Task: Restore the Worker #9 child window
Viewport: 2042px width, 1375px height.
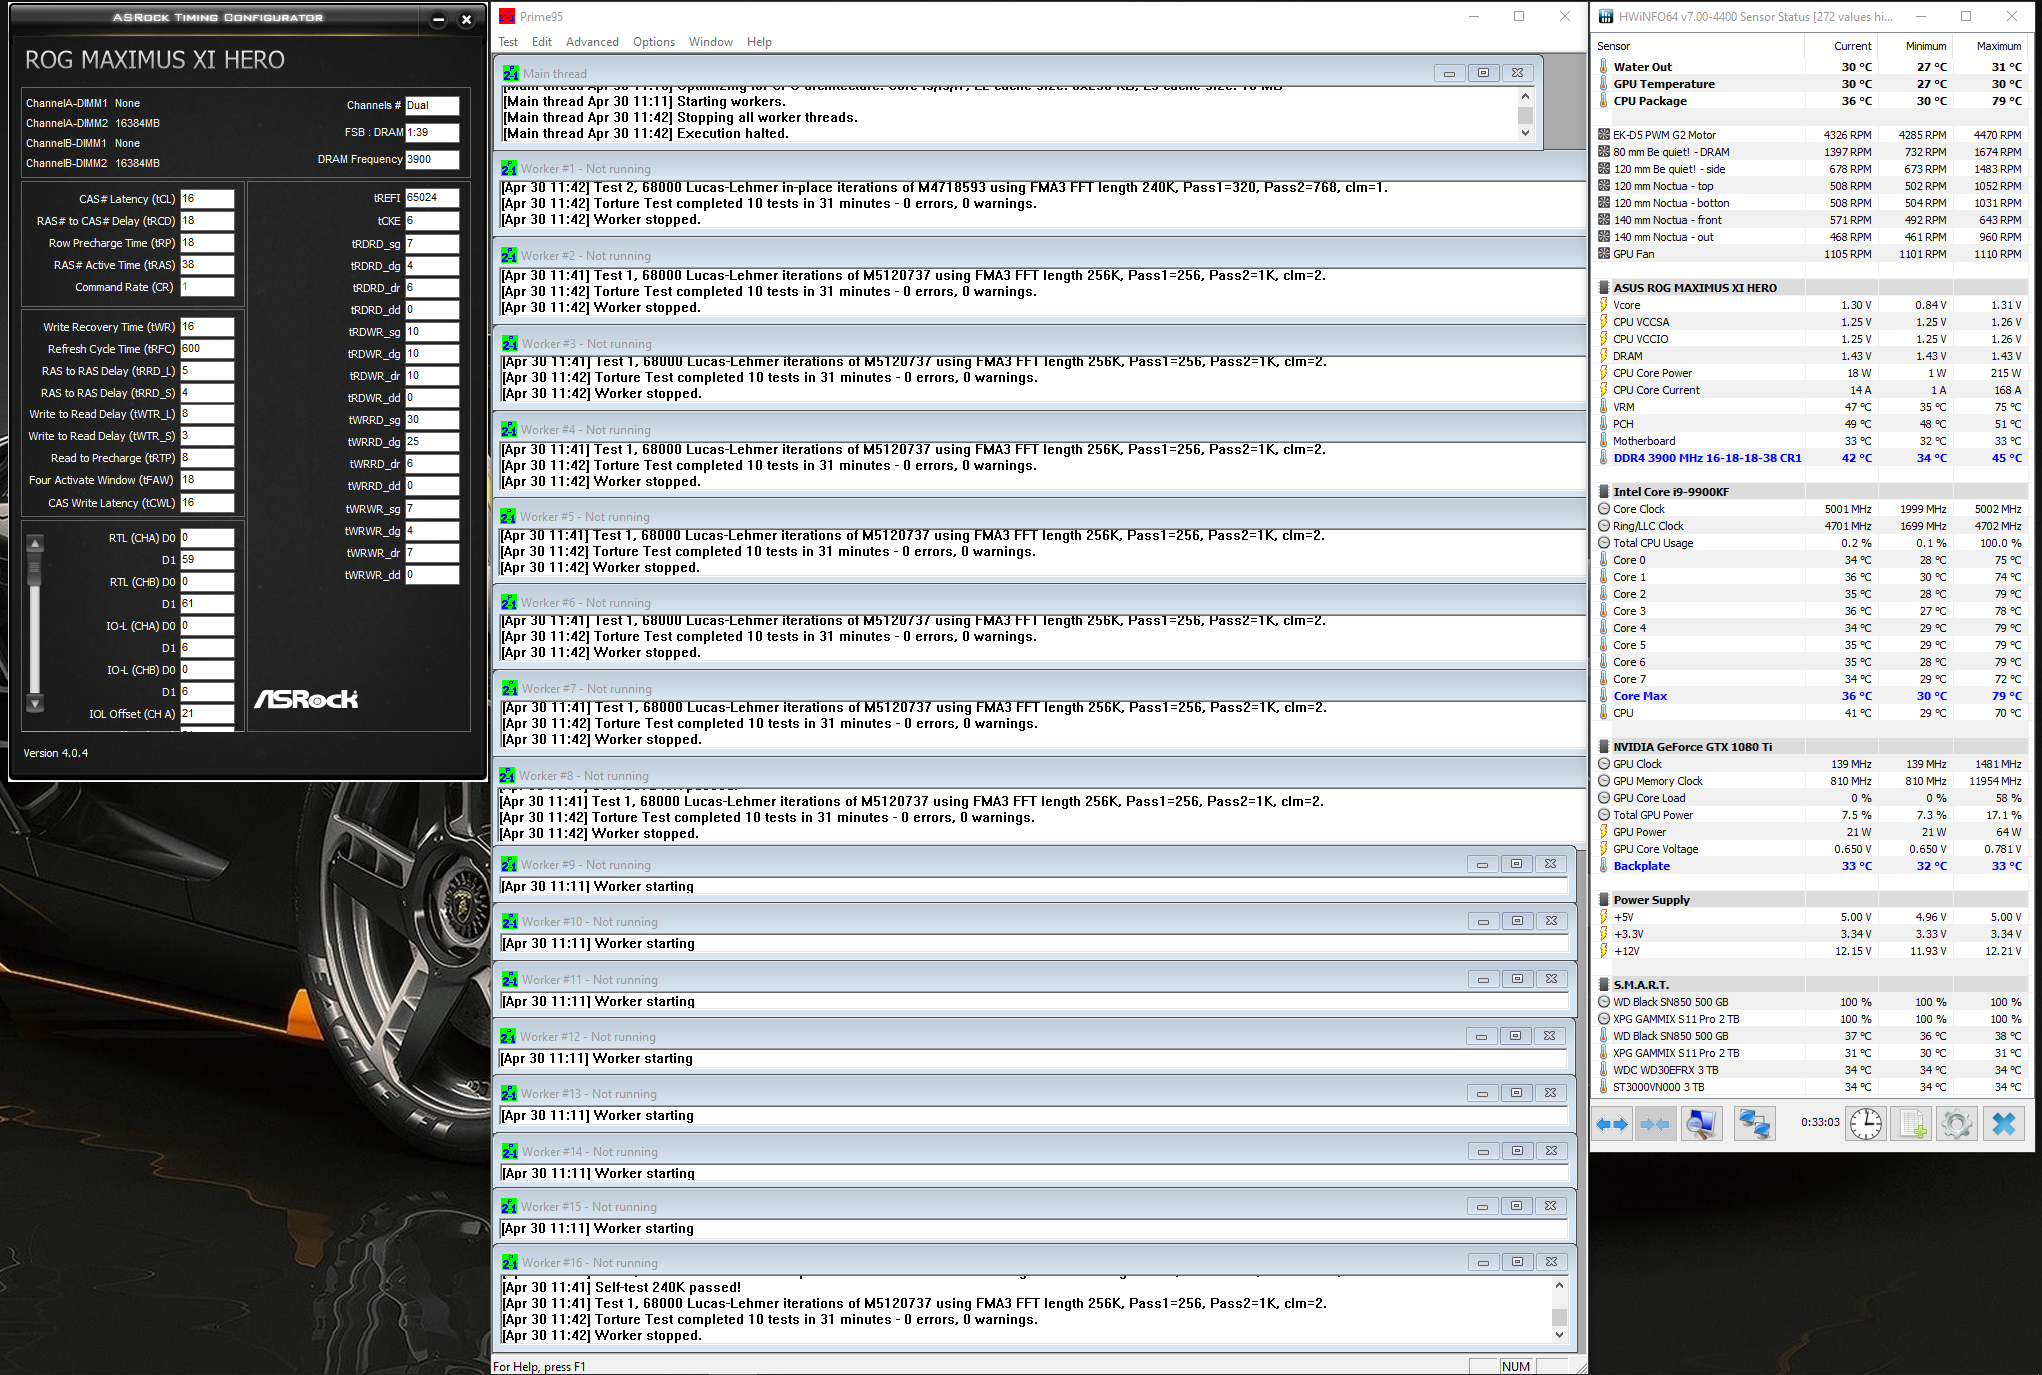Action: [x=1516, y=864]
